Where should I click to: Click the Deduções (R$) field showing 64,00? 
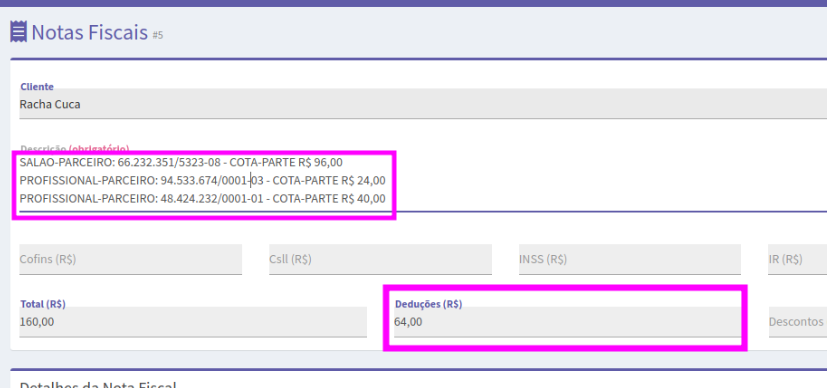click(x=568, y=322)
